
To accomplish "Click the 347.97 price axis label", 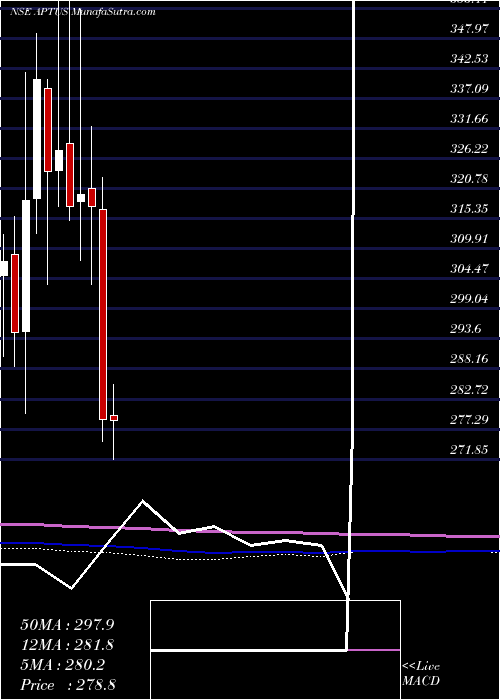I will click(x=468, y=29).
